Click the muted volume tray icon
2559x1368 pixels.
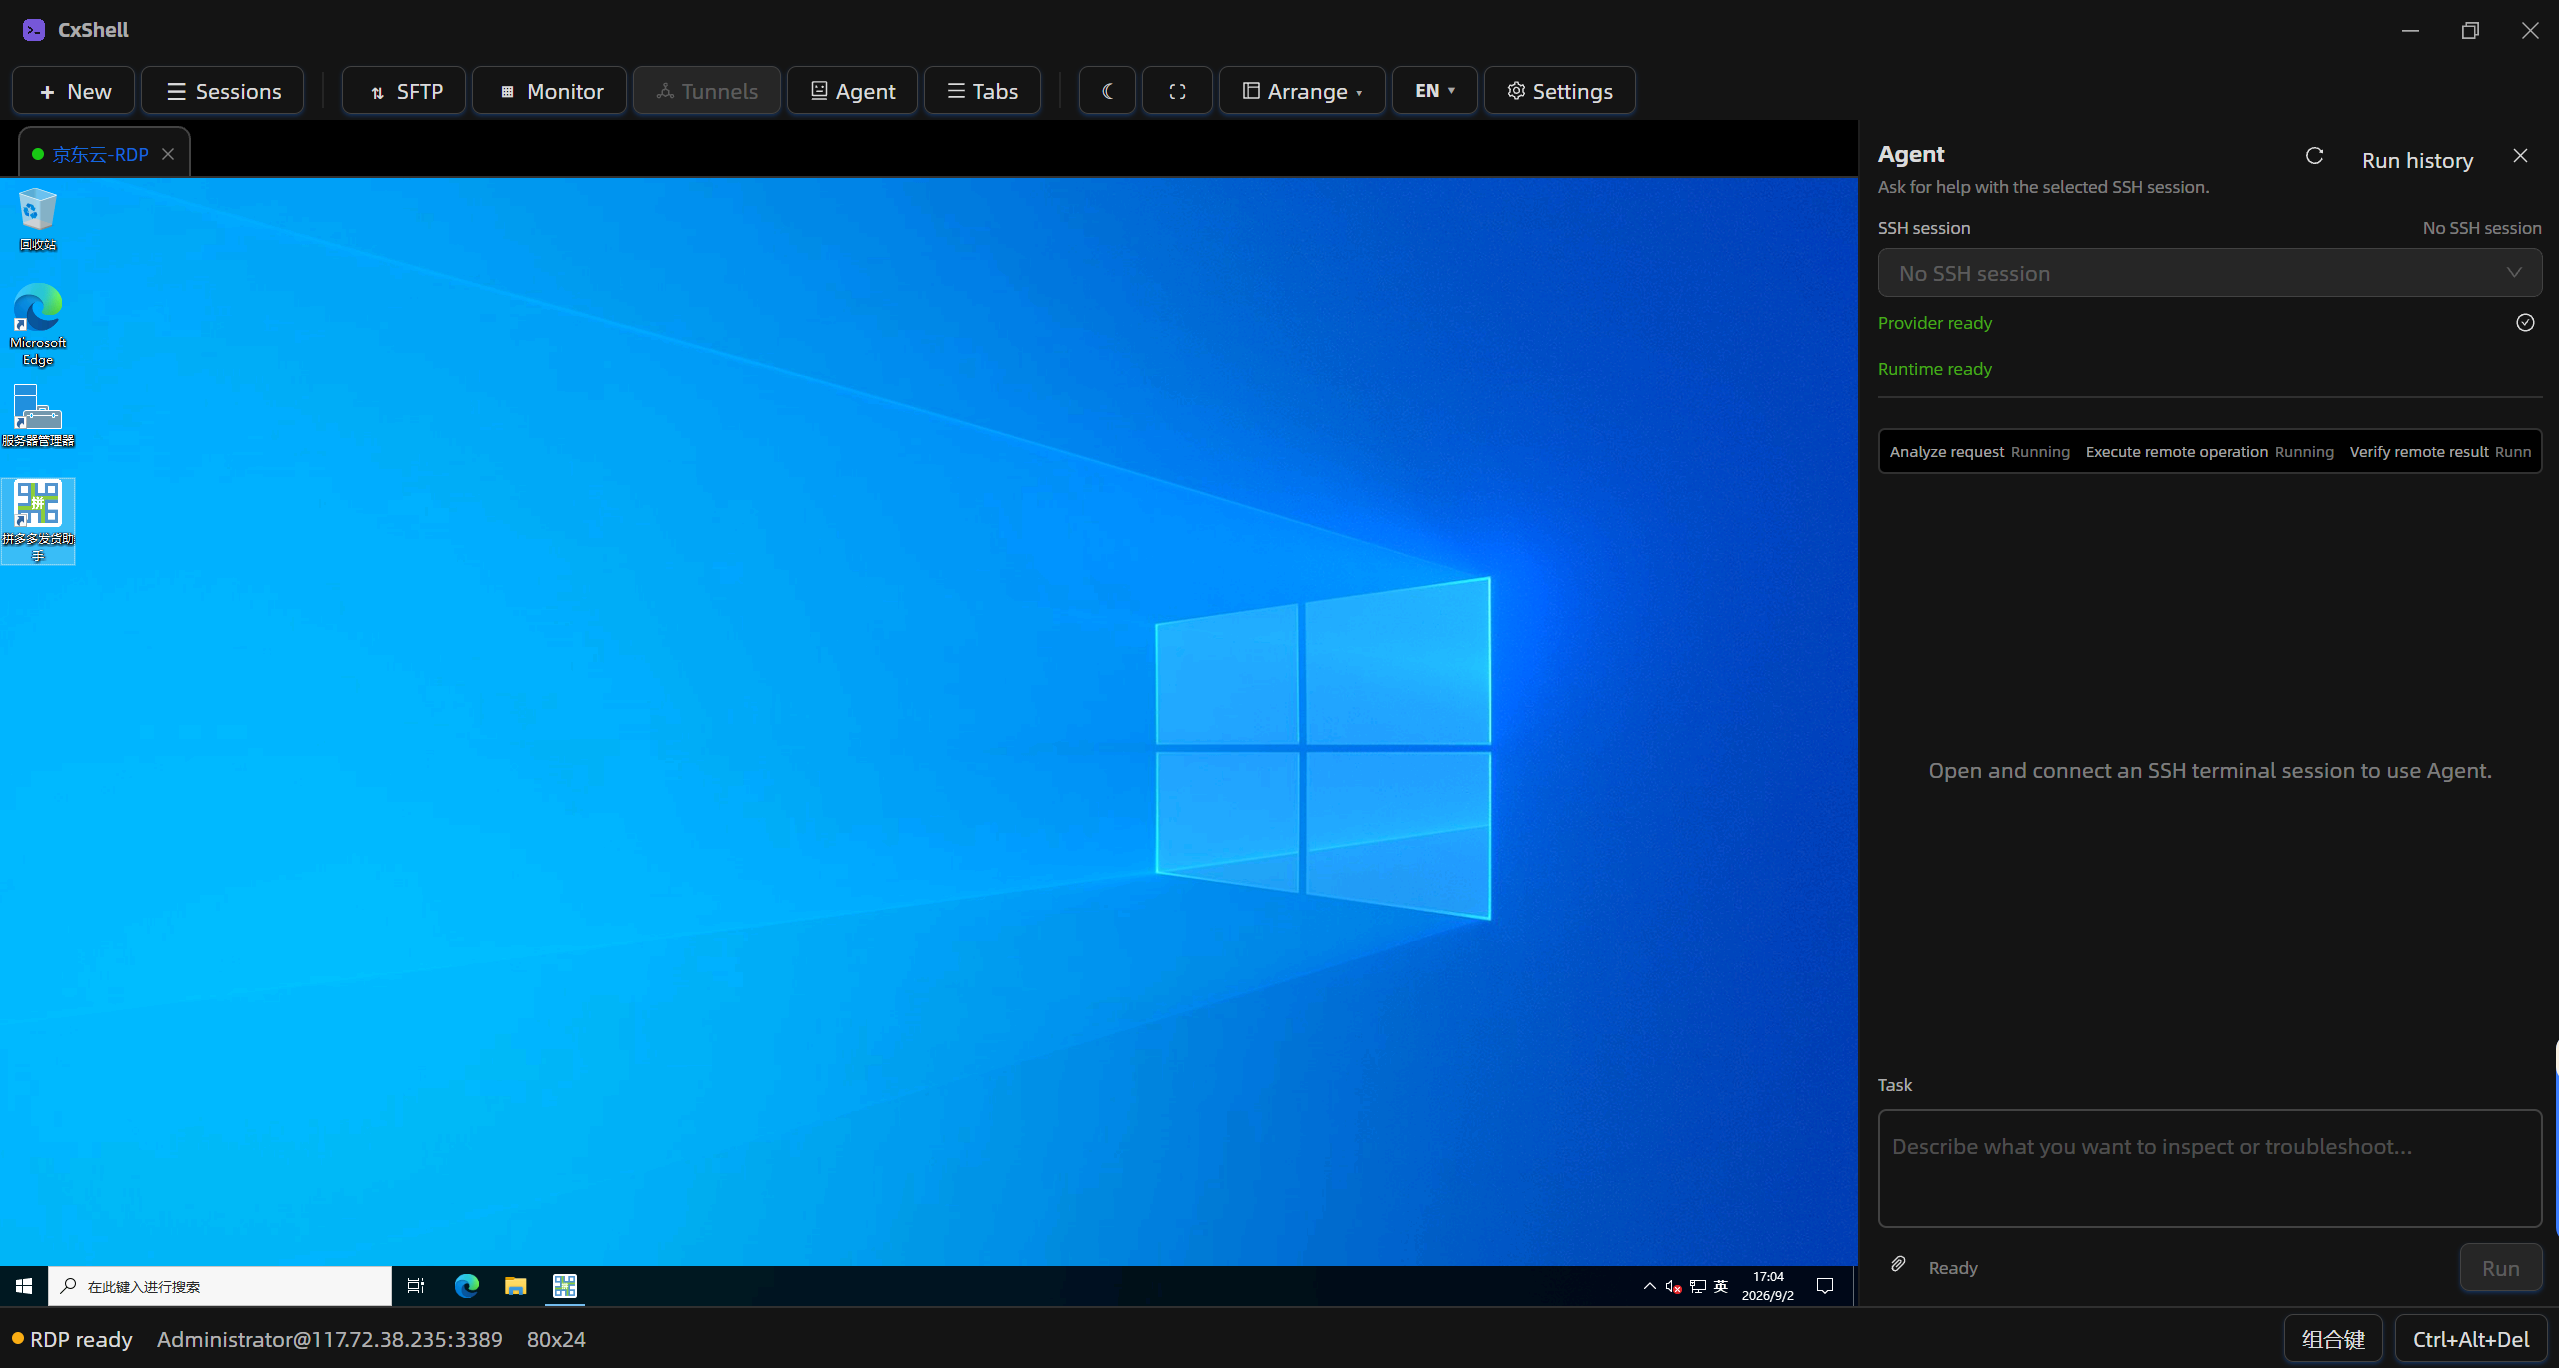click(1673, 1287)
